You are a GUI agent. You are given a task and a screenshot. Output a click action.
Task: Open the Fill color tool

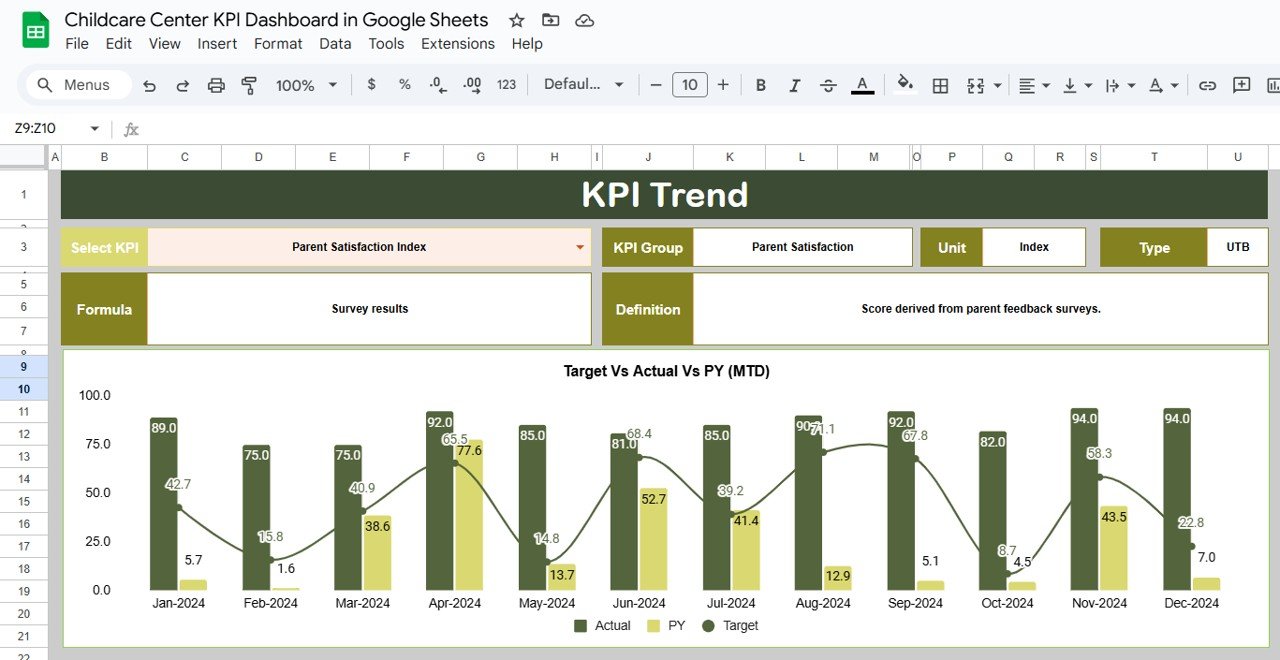click(905, 85)
